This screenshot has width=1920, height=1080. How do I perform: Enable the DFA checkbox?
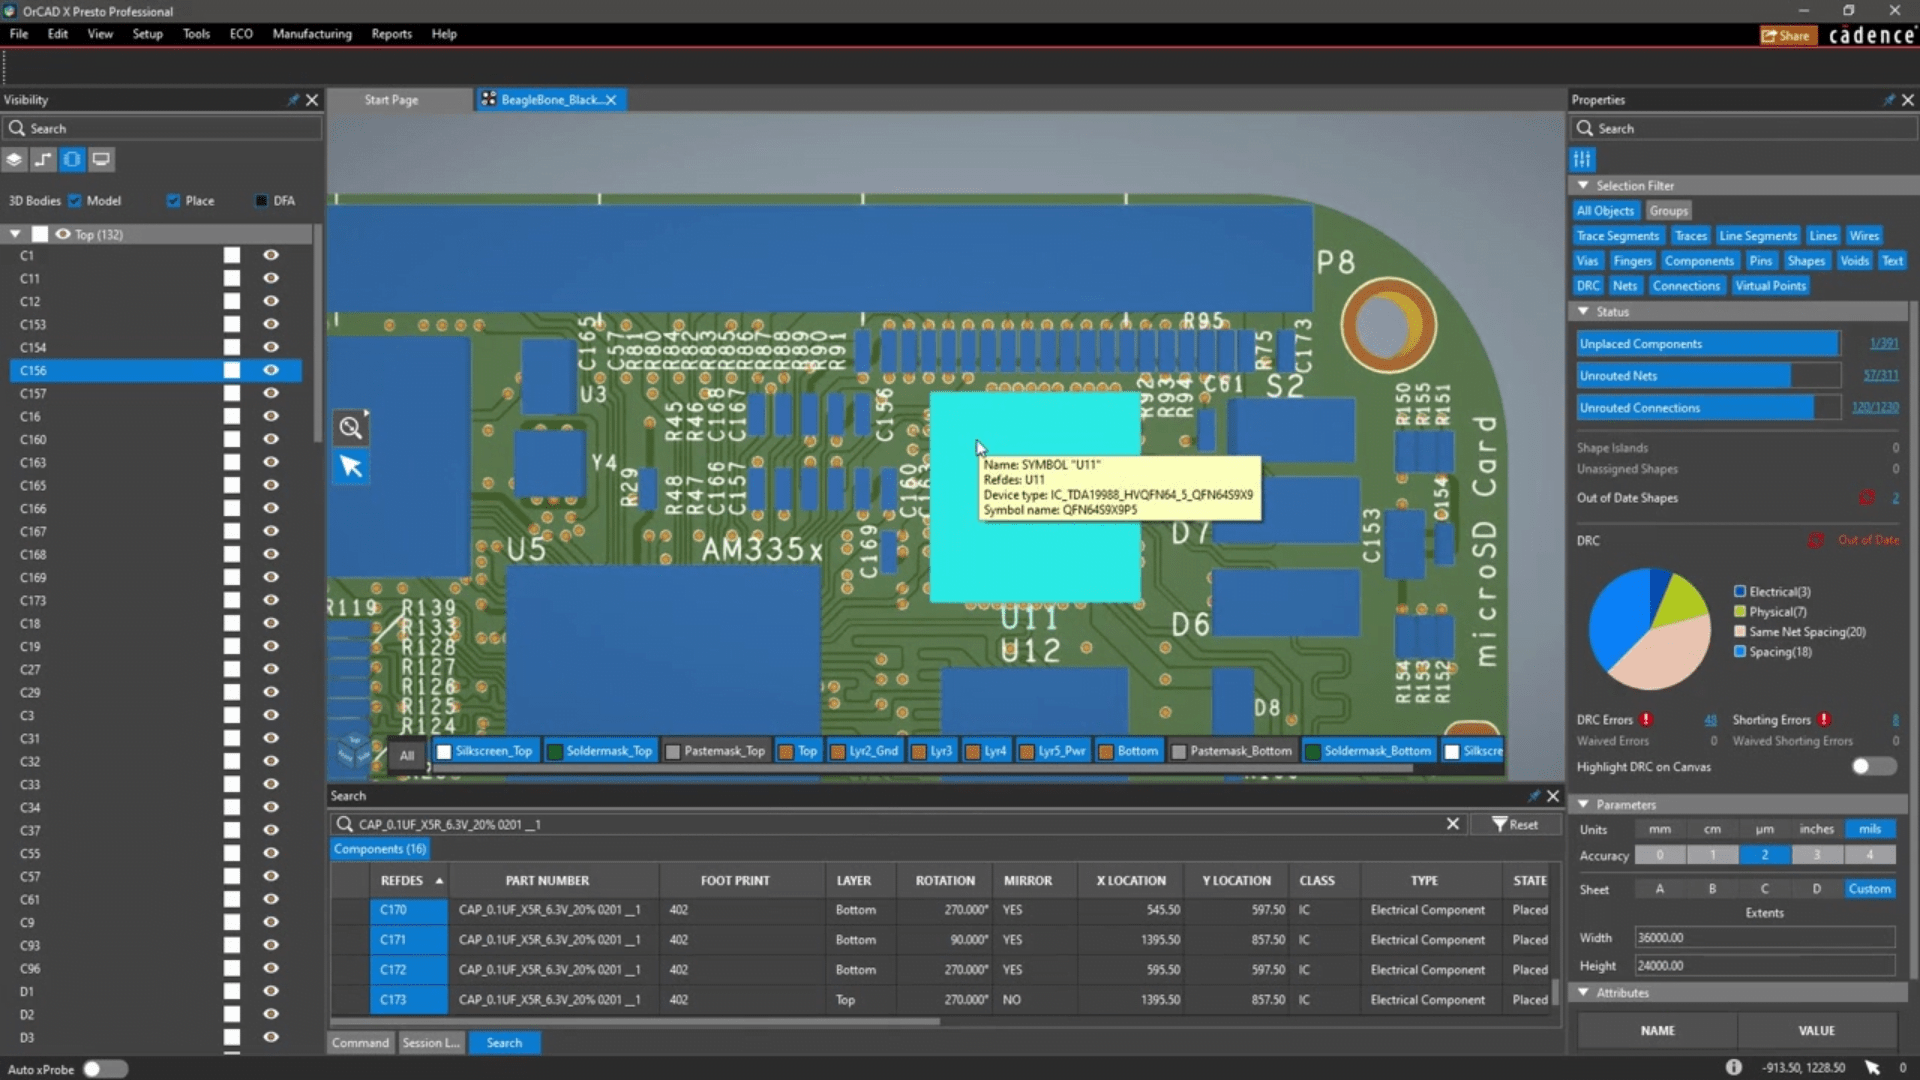262,201
